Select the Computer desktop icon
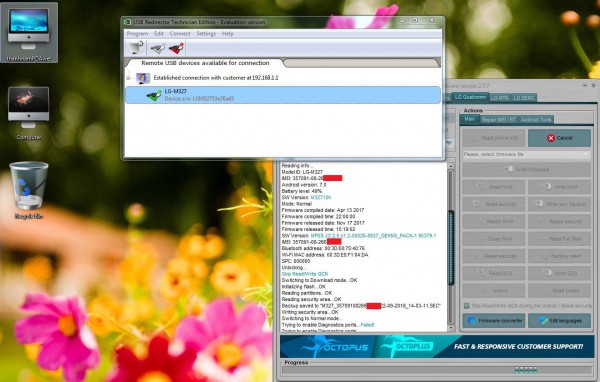 (x=29, y=113)
